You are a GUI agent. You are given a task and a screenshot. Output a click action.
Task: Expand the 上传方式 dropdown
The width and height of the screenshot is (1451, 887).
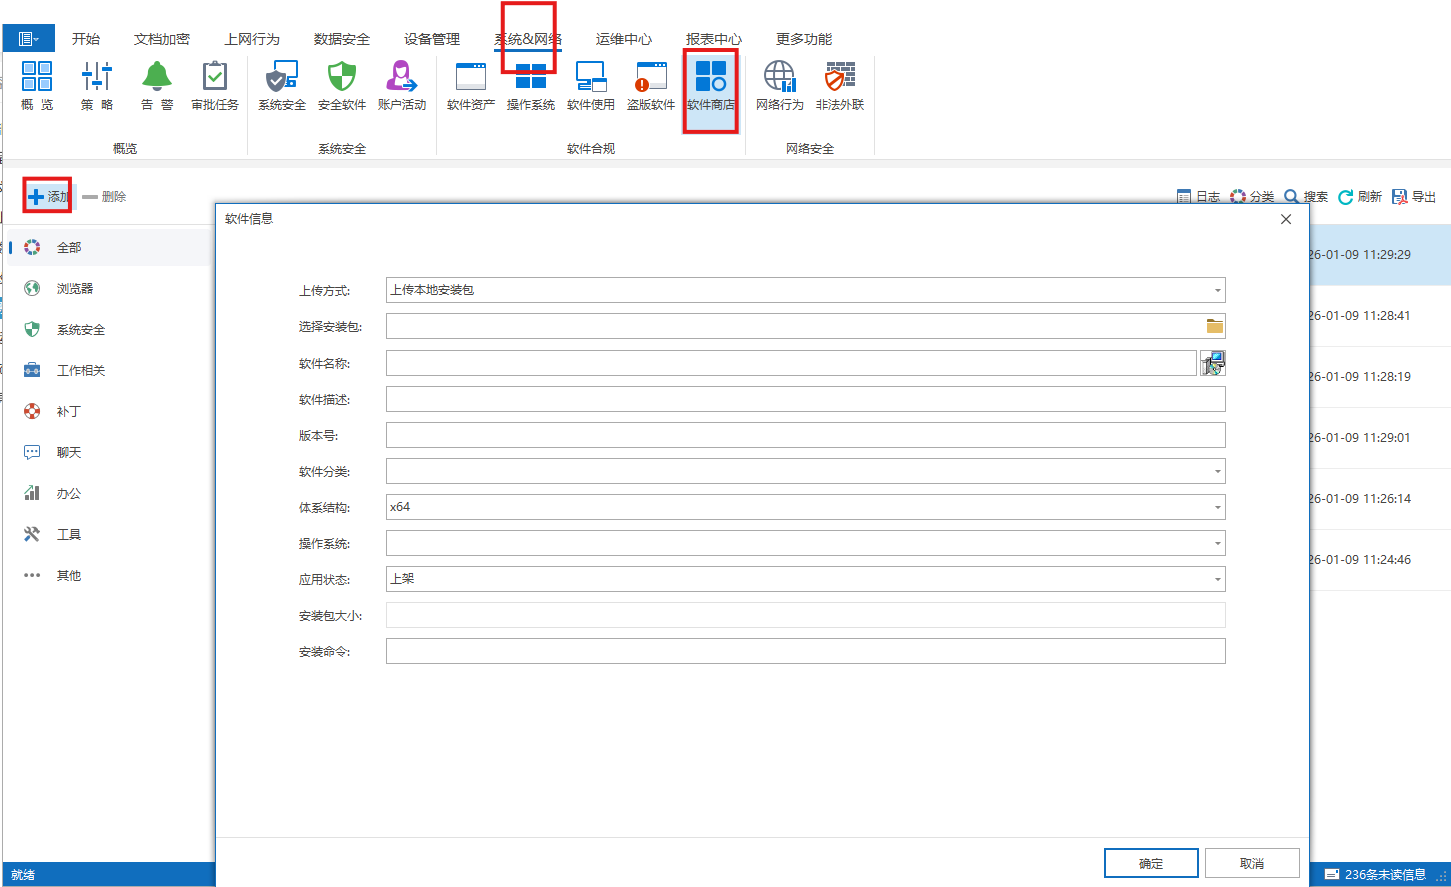[1217, 291]
